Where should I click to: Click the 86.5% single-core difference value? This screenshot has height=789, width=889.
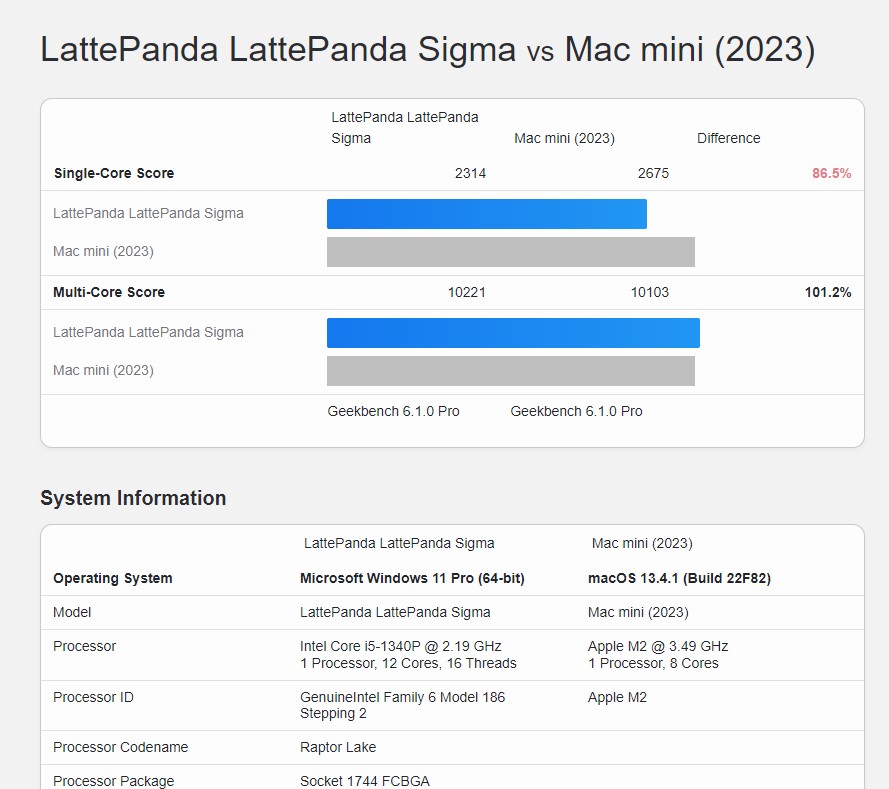tap(831, 173)
